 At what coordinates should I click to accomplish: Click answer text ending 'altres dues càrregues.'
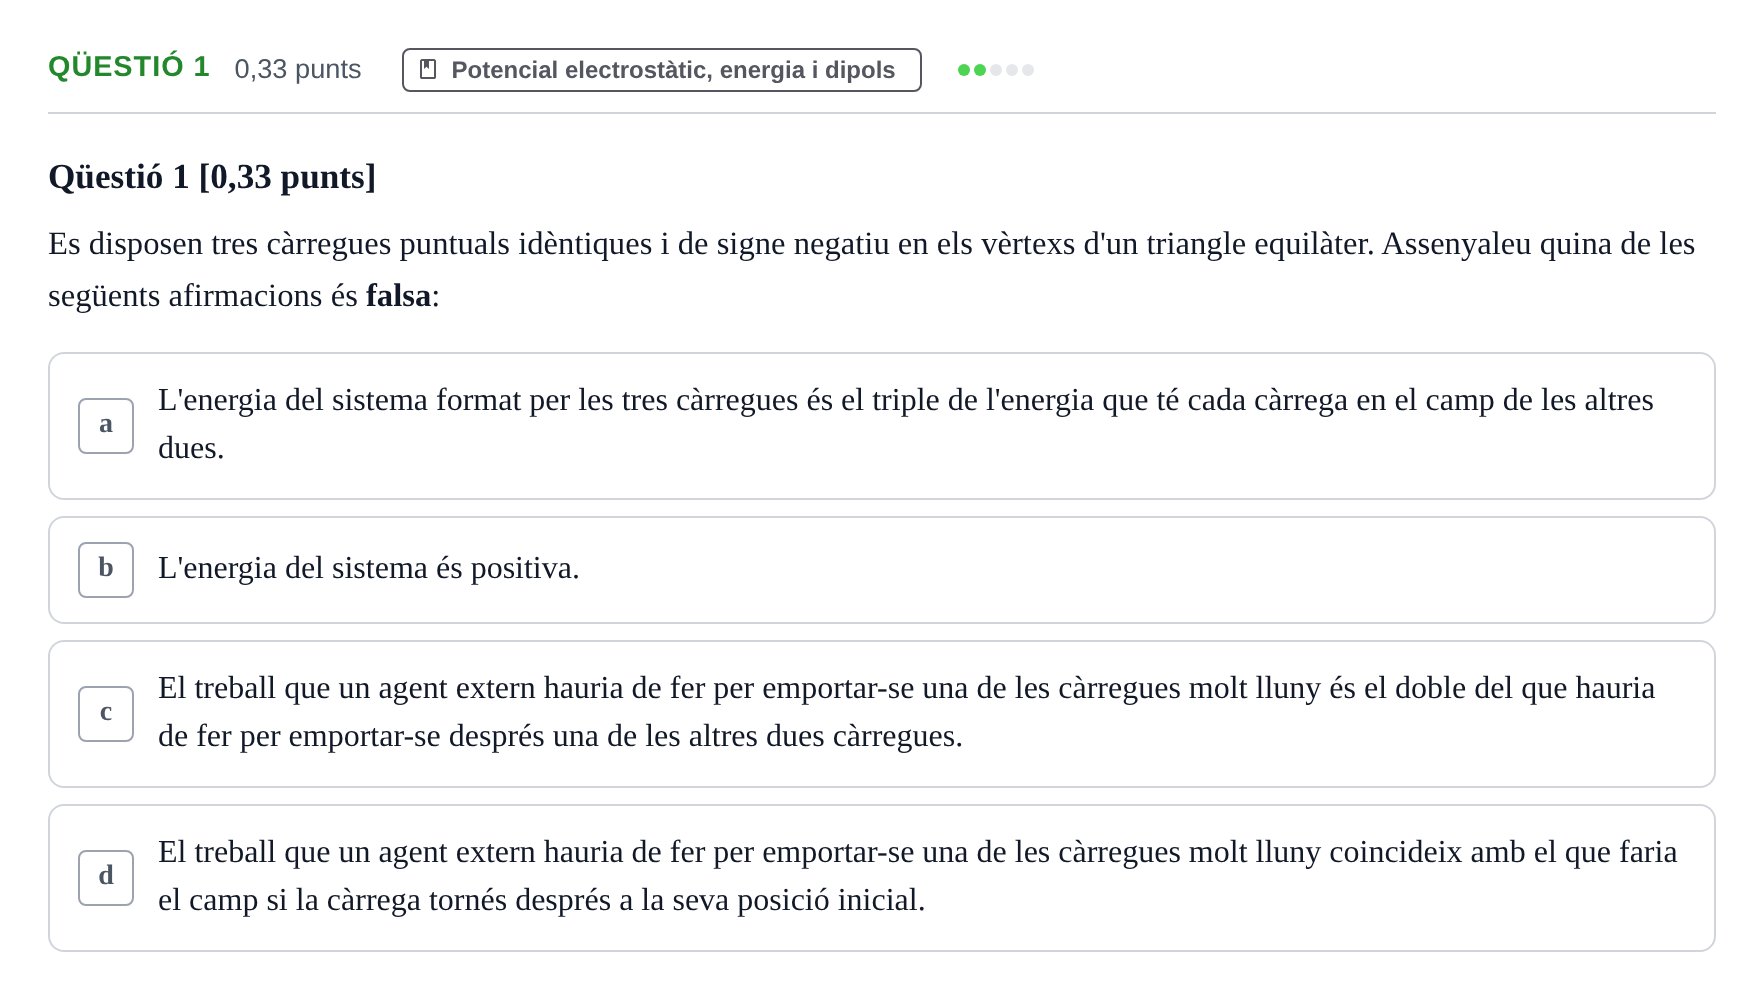pyautogui.click(x=906, y=712)
